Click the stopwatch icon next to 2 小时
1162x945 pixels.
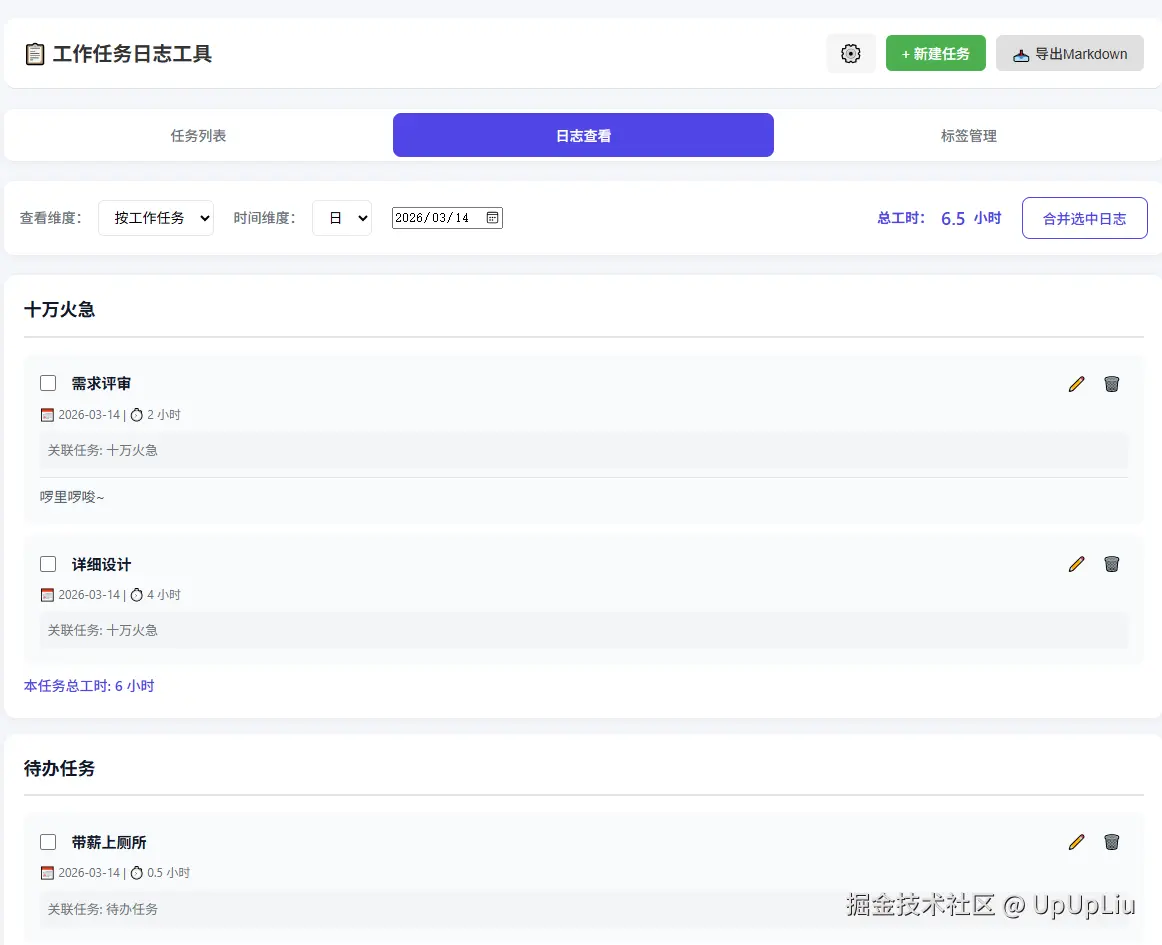[137, 415]
